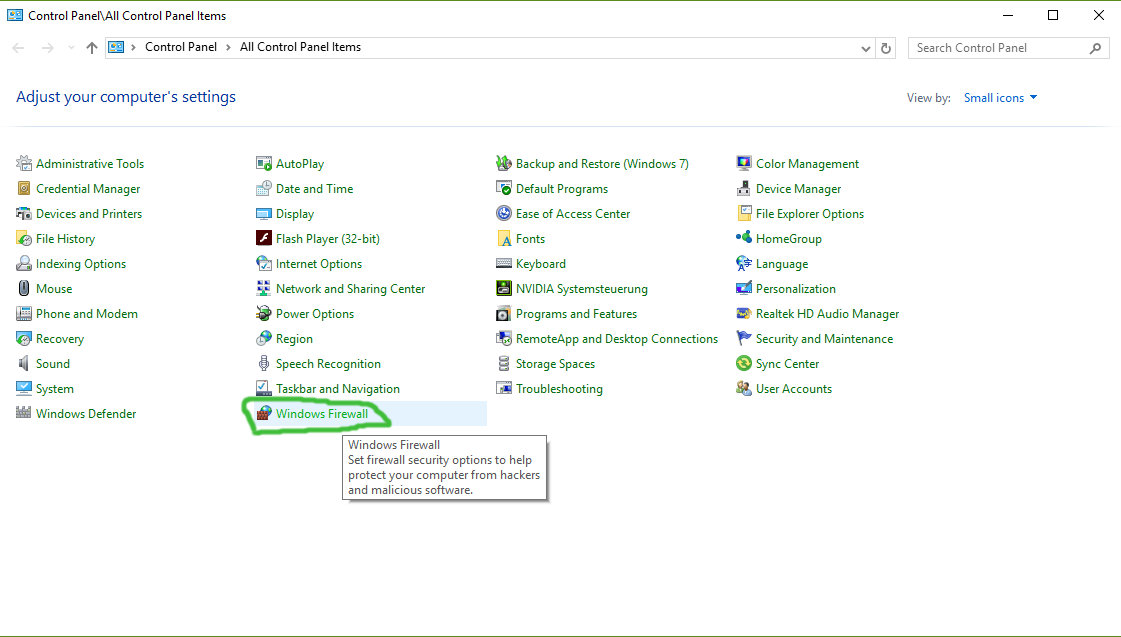Image resolution: width=1121 pixels, height=637 pixels.
Task: Expand the address bar history dropdown
Action: pos(866,48)
